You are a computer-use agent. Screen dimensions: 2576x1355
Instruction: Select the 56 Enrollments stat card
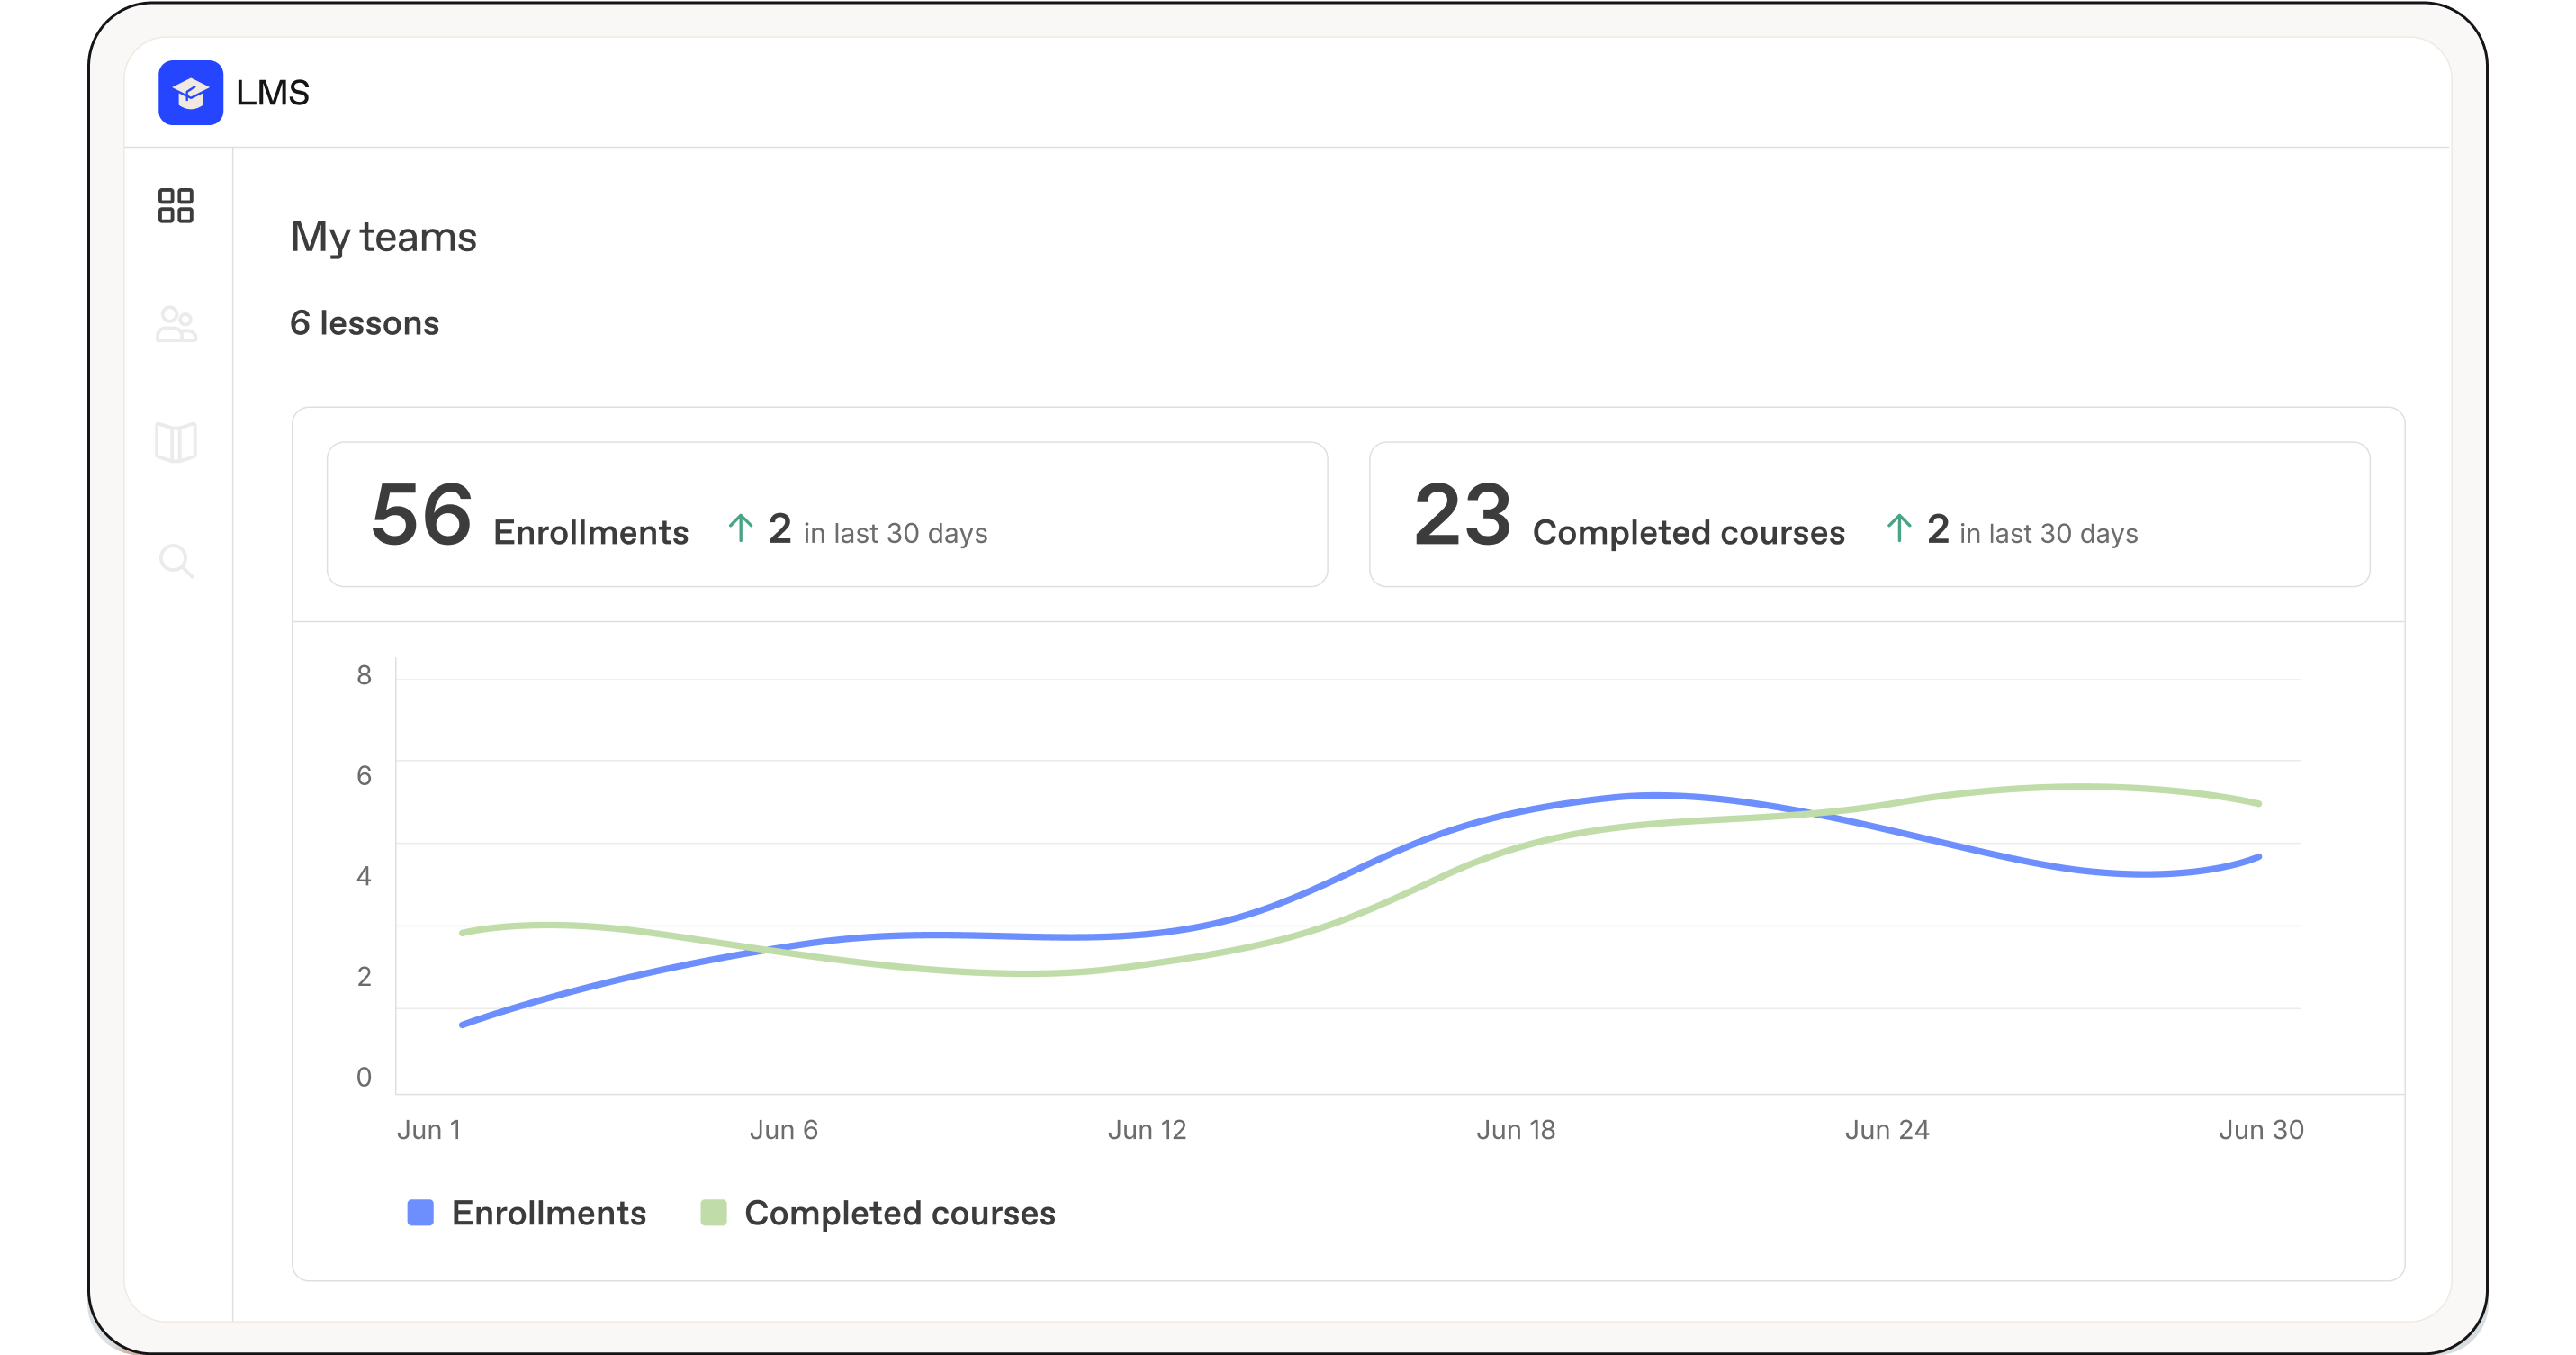(x=826, y=515)
